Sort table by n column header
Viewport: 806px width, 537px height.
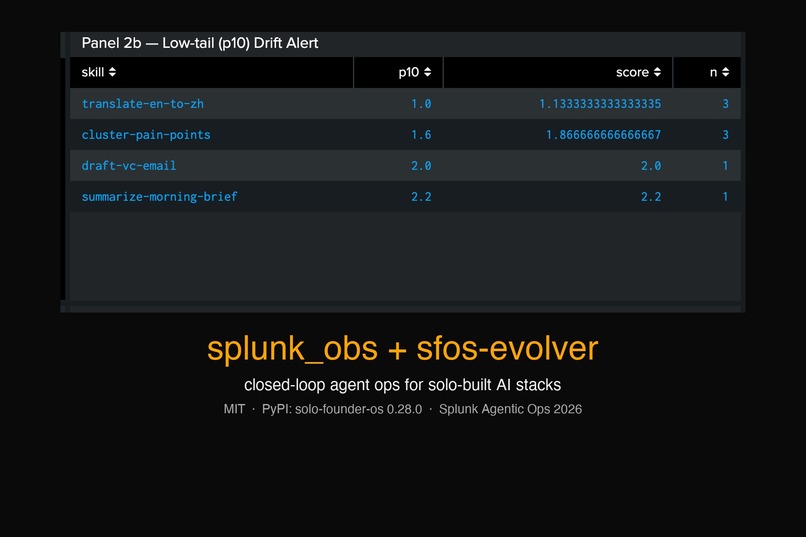707,72
